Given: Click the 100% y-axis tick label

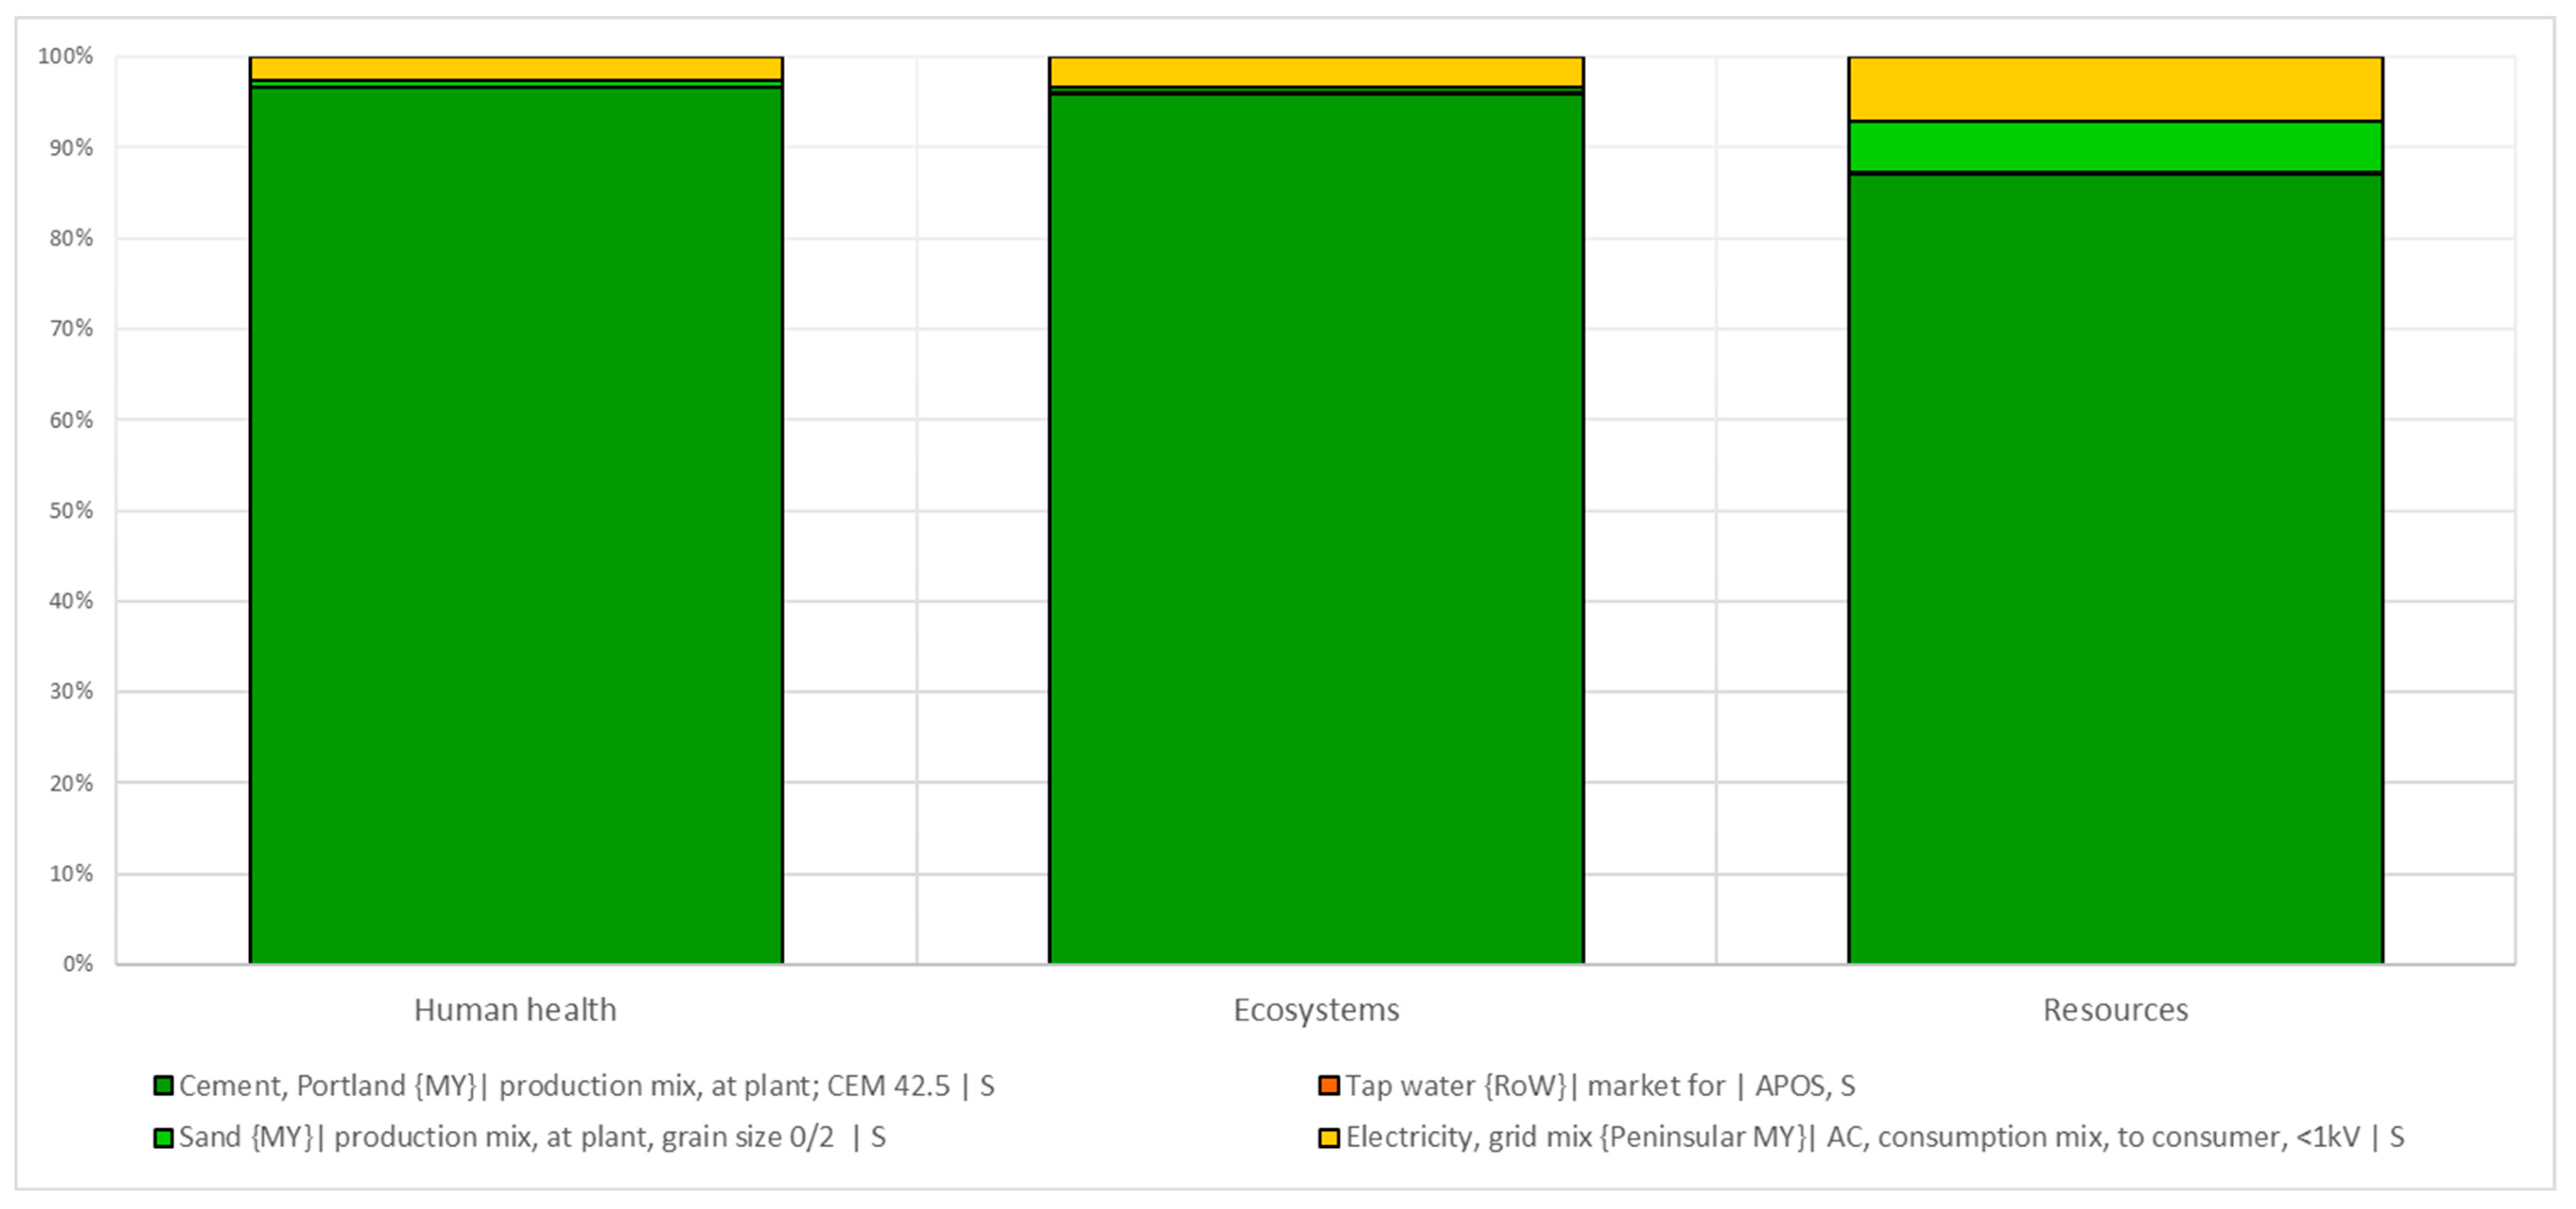Looking at the screenshot, I should click(x=66, y=56).
